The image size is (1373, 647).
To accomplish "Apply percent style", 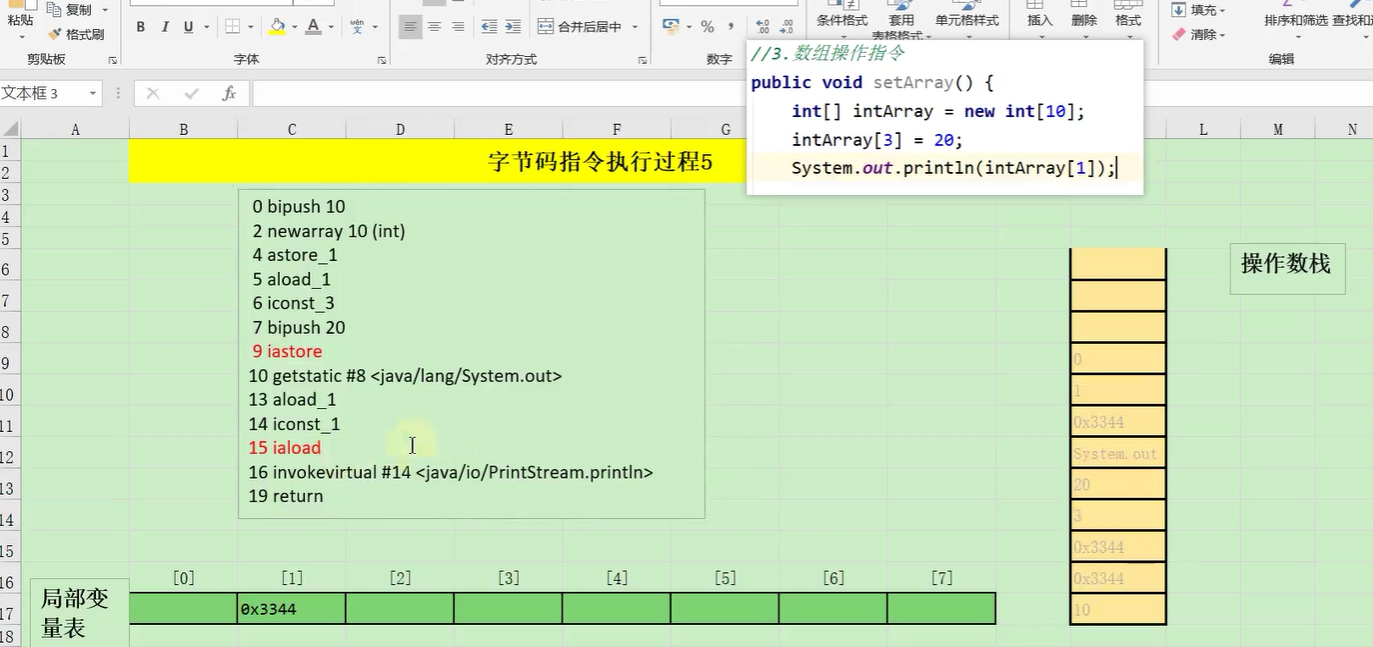I will pyautogui.click(x=707, y=27).
